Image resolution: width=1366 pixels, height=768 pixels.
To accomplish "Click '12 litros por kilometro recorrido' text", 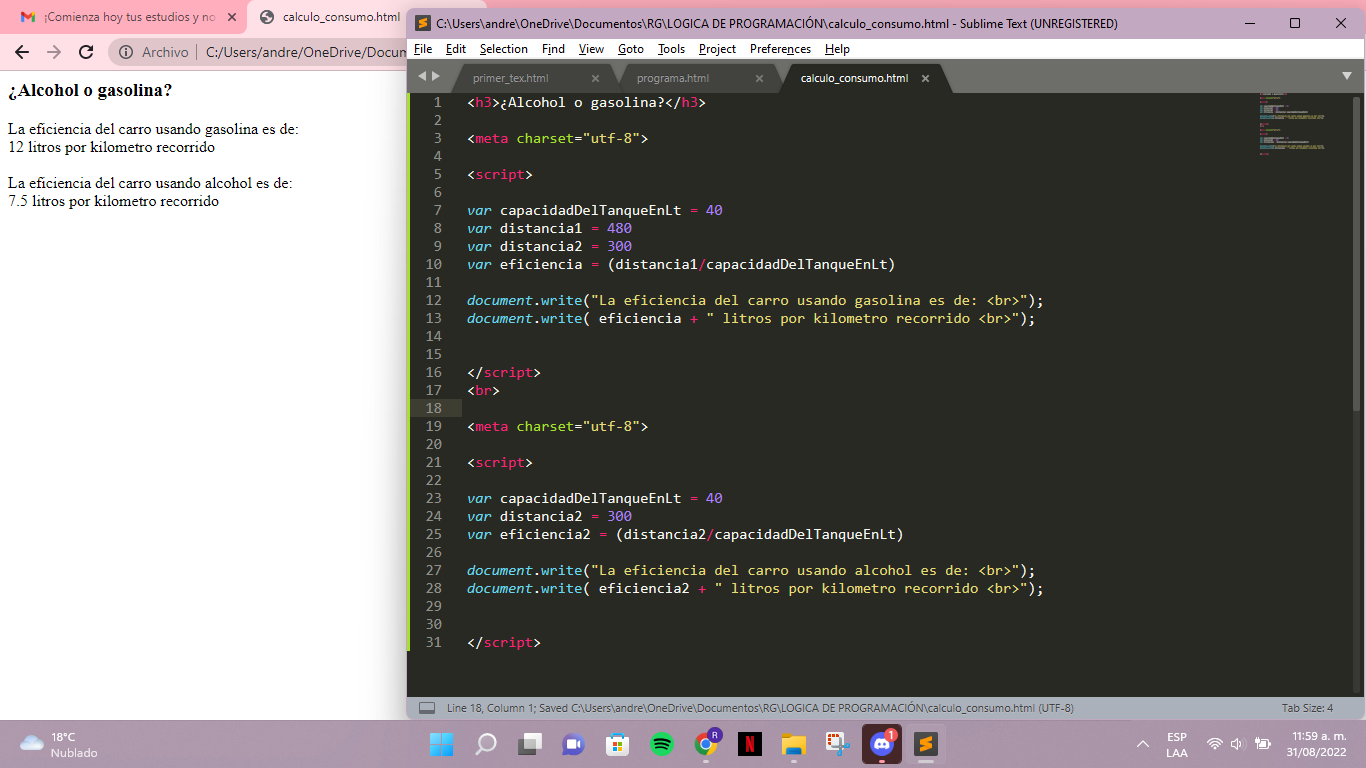I will pos(111,147).
